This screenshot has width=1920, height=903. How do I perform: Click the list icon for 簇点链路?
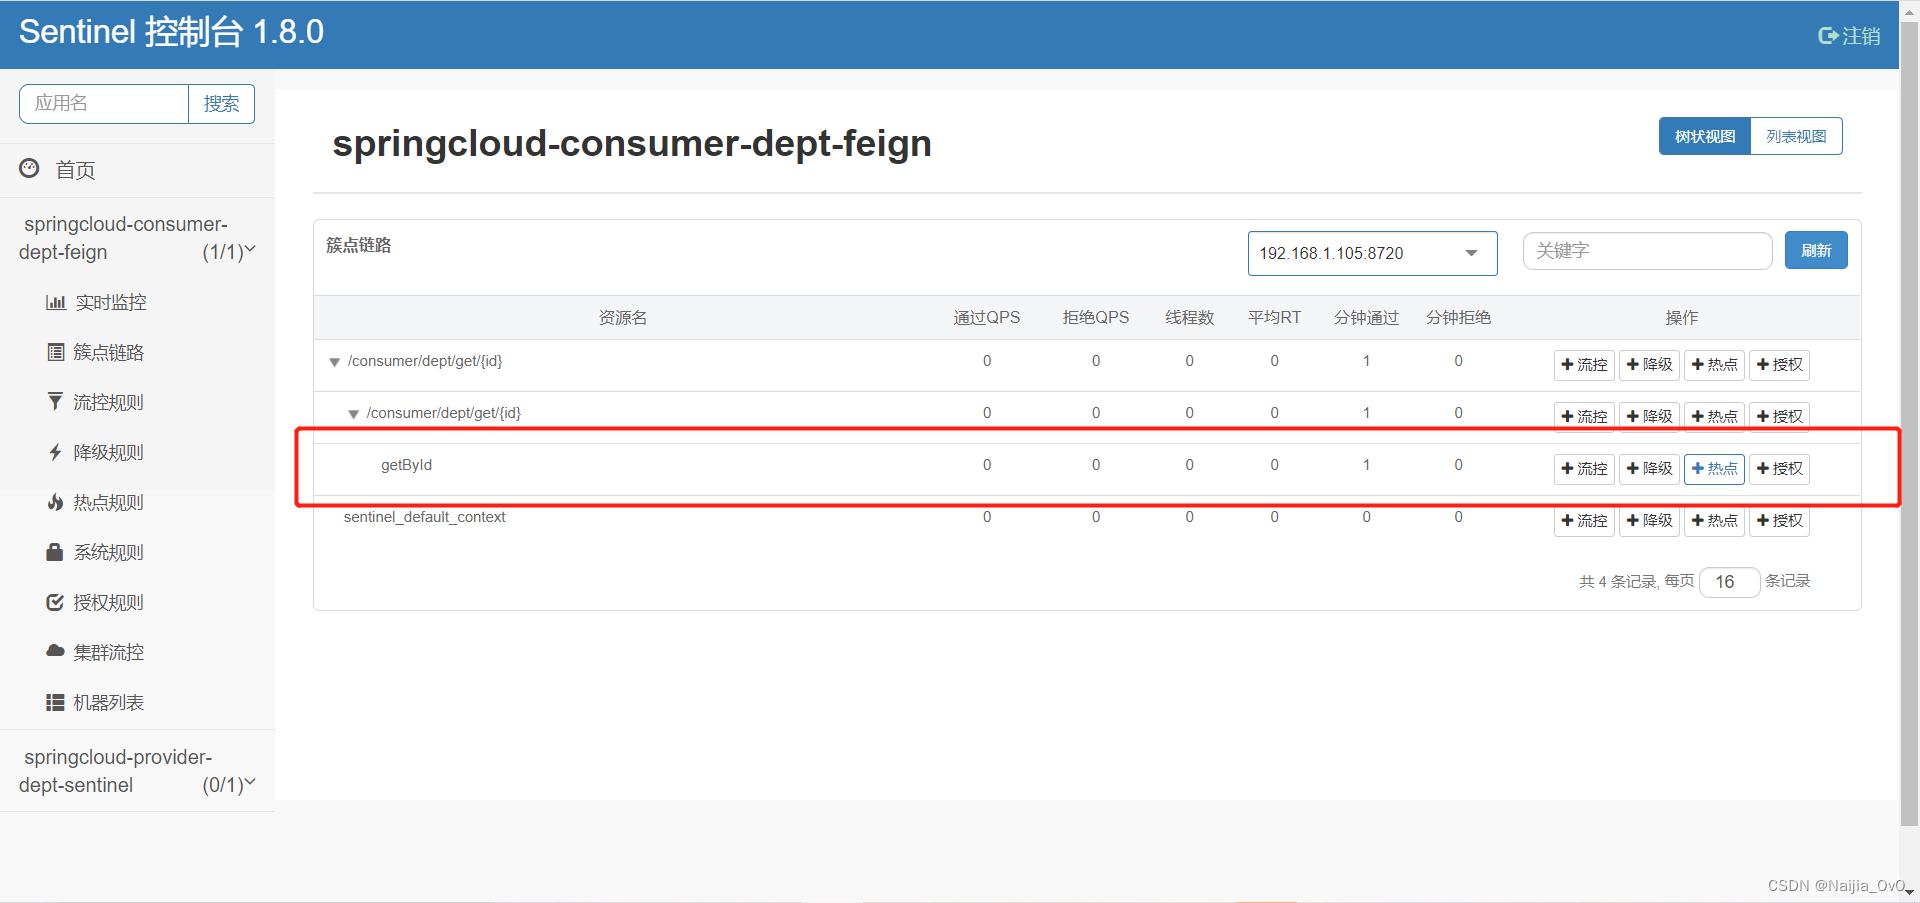56,352
